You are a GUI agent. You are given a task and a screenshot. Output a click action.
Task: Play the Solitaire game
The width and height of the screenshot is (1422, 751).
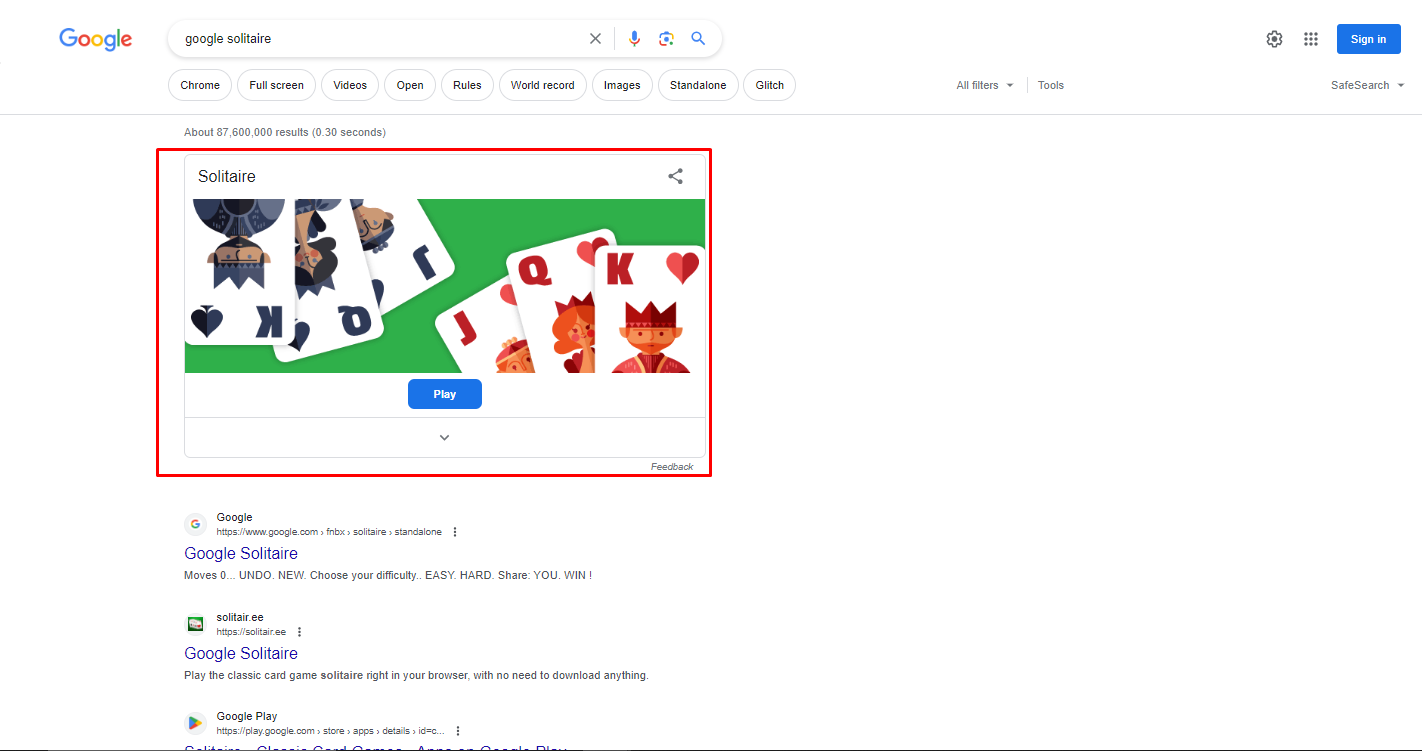coord(445,394)
